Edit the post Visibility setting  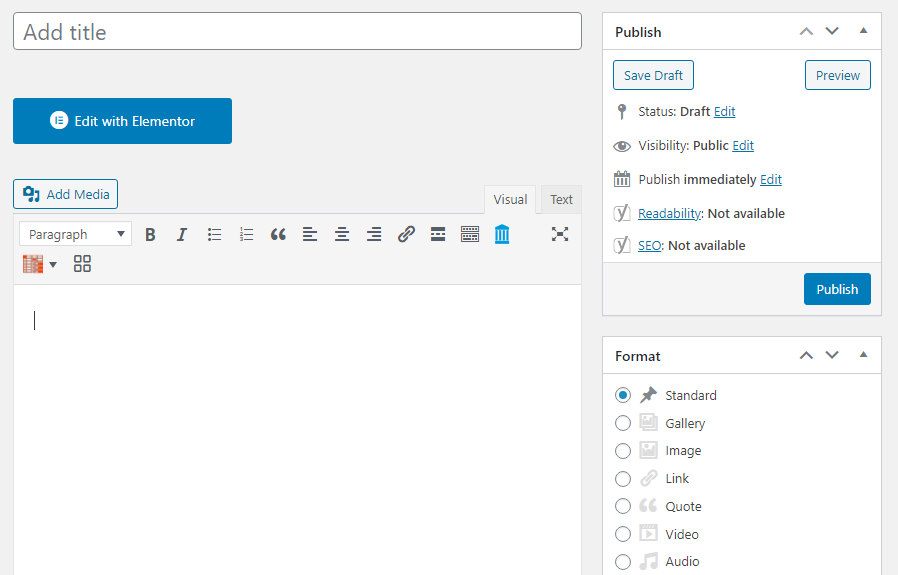(743, 145)
